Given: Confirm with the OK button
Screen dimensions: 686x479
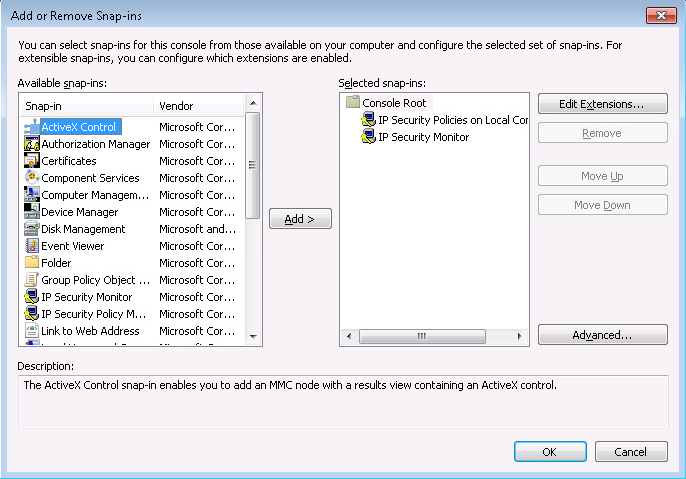Looking at the screenshot, I should (549, 452).
